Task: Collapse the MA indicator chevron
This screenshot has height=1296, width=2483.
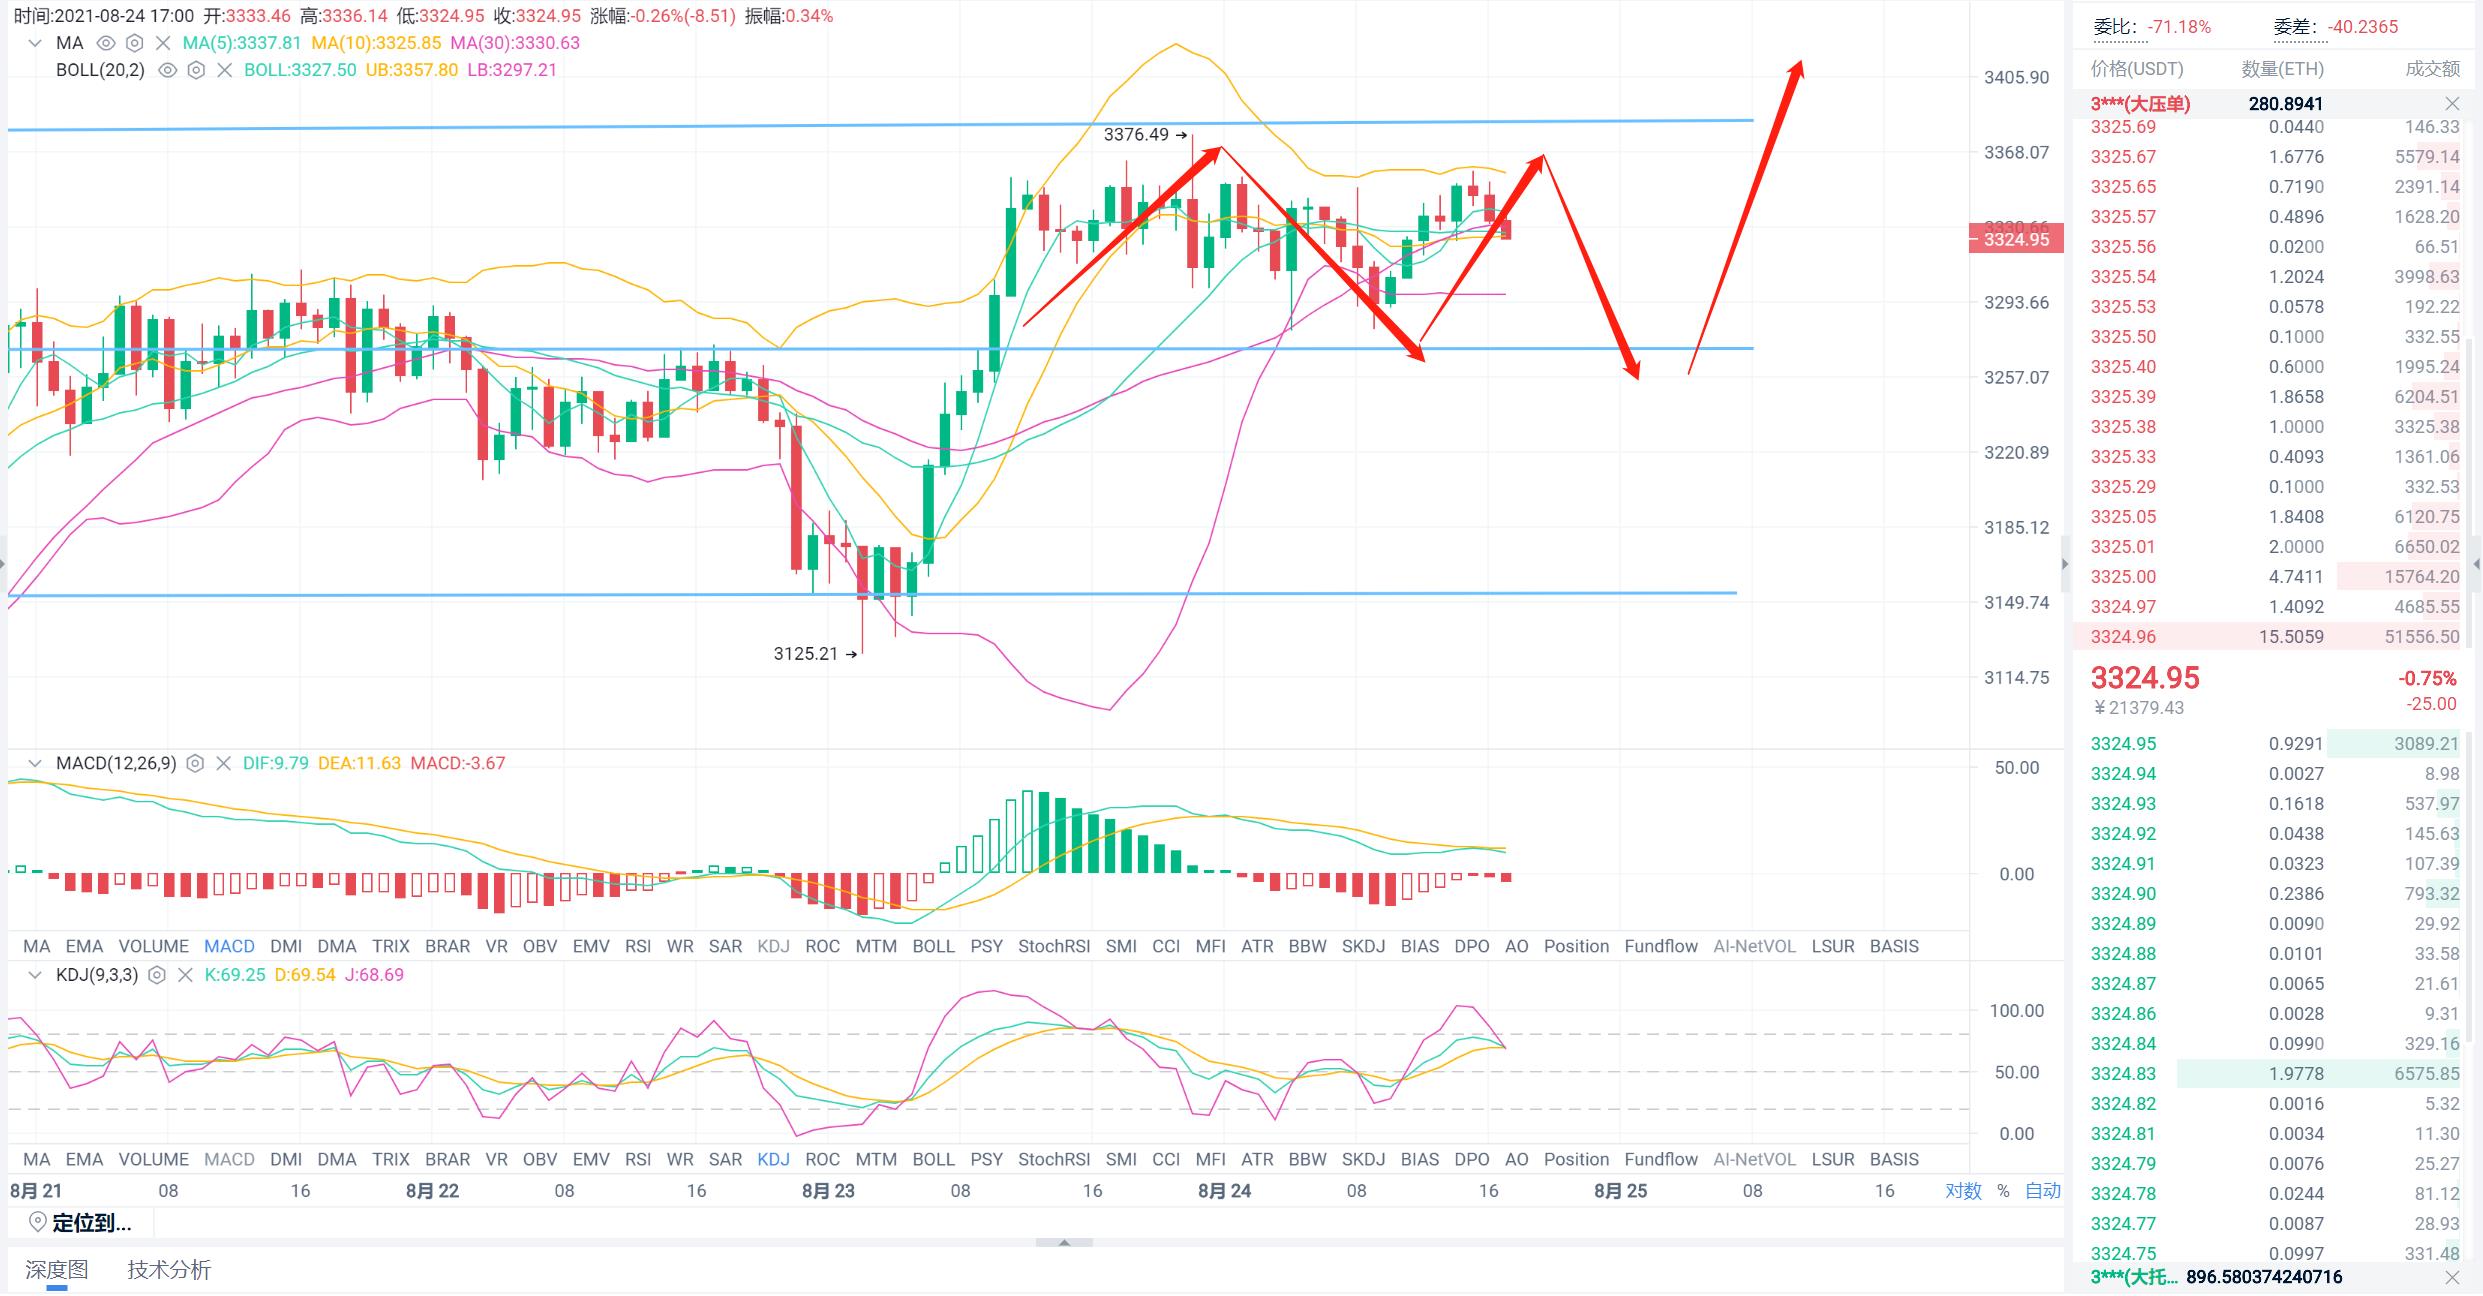Action: pos(35,43)
